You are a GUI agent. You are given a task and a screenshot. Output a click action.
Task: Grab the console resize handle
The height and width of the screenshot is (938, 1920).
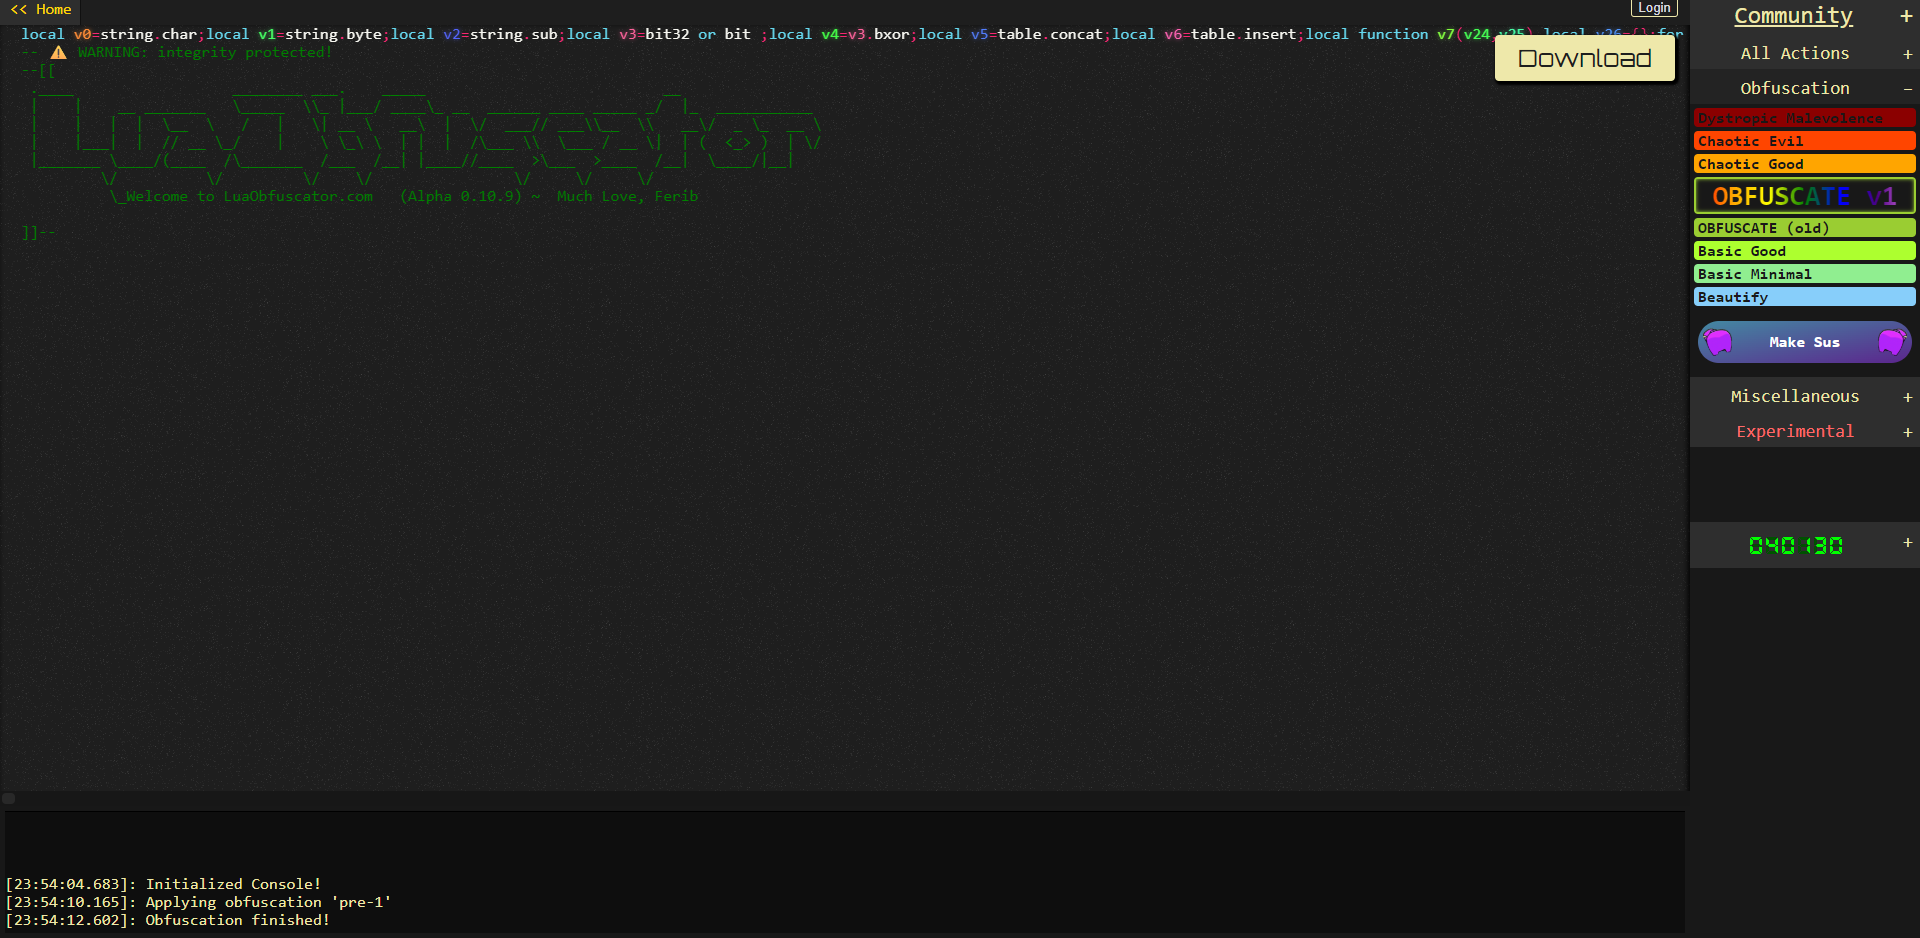click(x=9, y=798)
